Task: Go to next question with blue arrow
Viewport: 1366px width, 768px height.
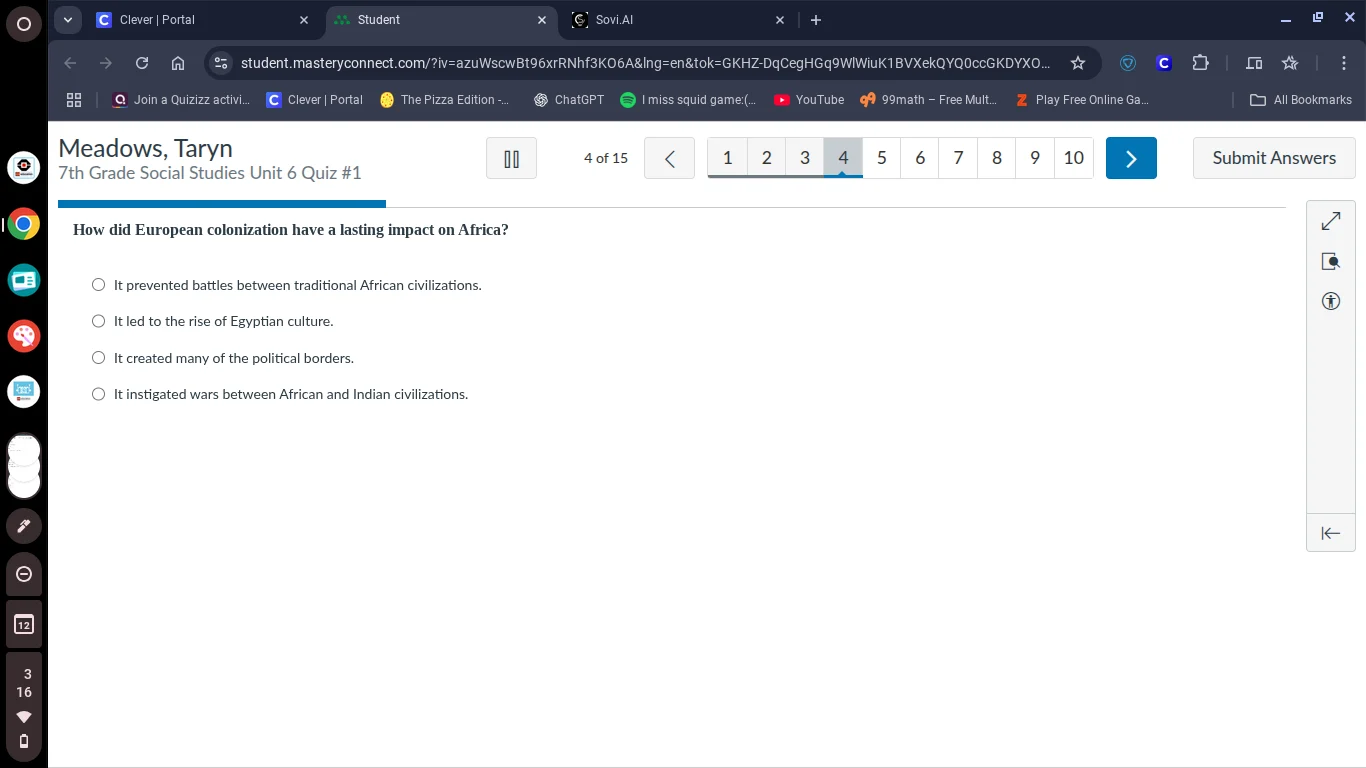Action: (x=1131, y=158)
